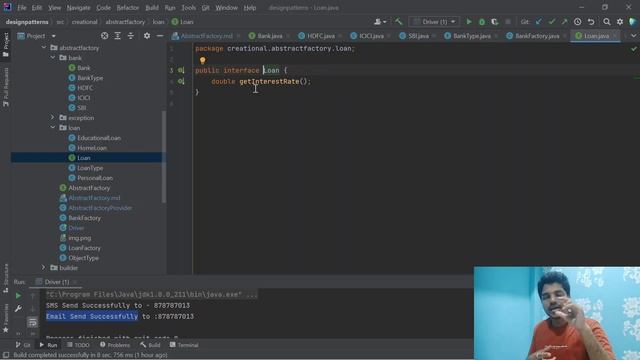This screenshot has height=360, width=640.
Task: Switch to BankType.java editor tab
Action: click(472, 36)
